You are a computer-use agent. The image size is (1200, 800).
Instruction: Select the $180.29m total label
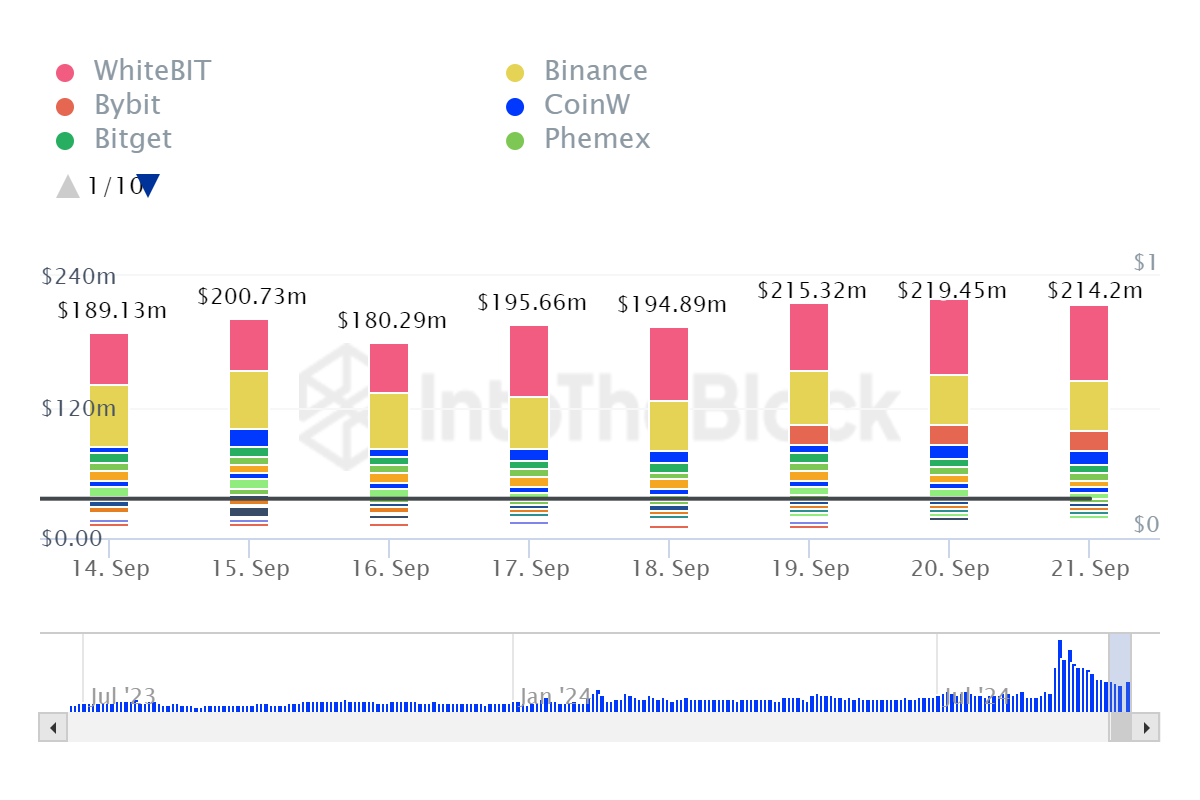coord(392,320)
